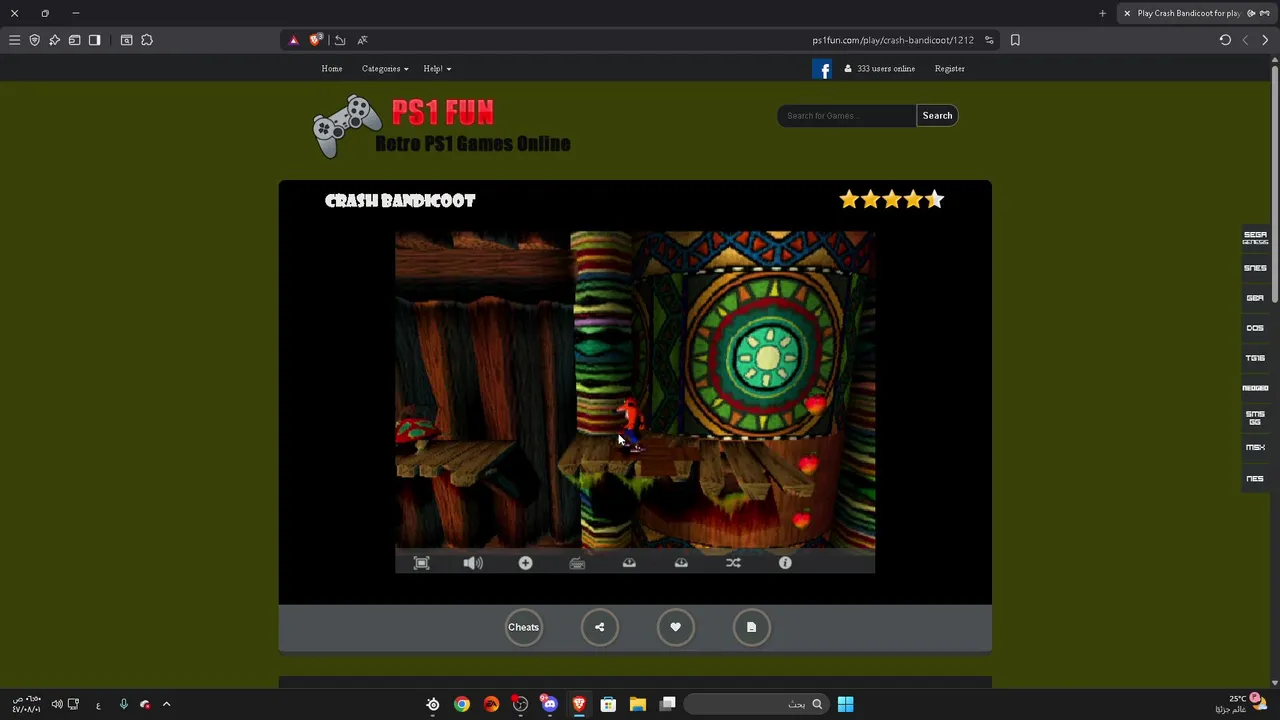Open the wallet toolbar icon
This screenshot has width=1280, height=720.
(74, 40)
